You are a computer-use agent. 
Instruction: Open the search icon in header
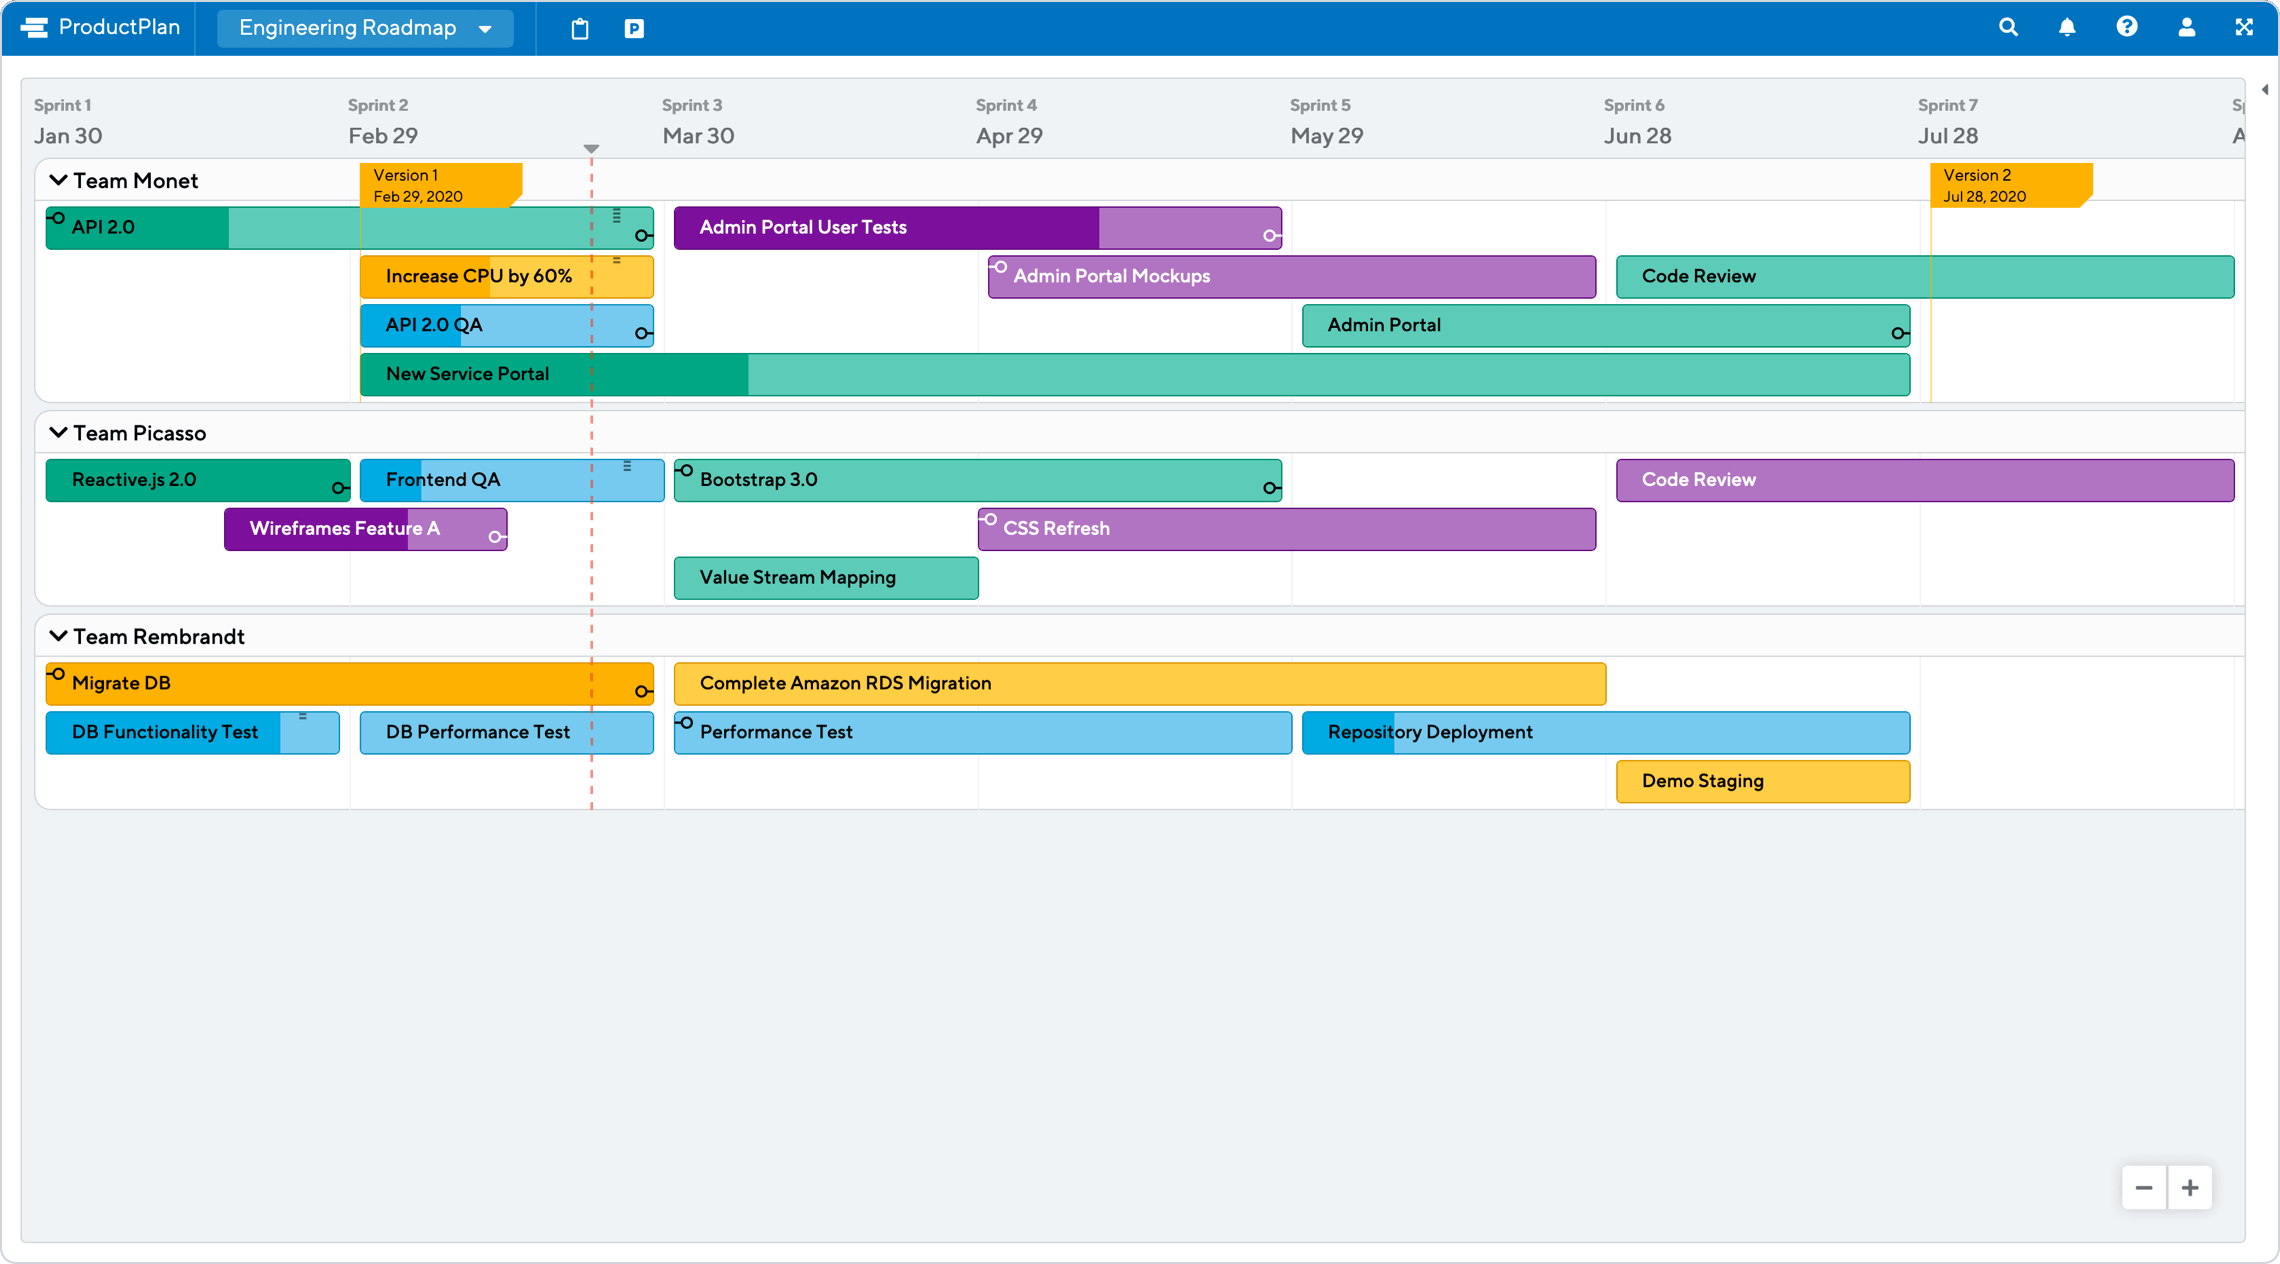pos(2008,28)
